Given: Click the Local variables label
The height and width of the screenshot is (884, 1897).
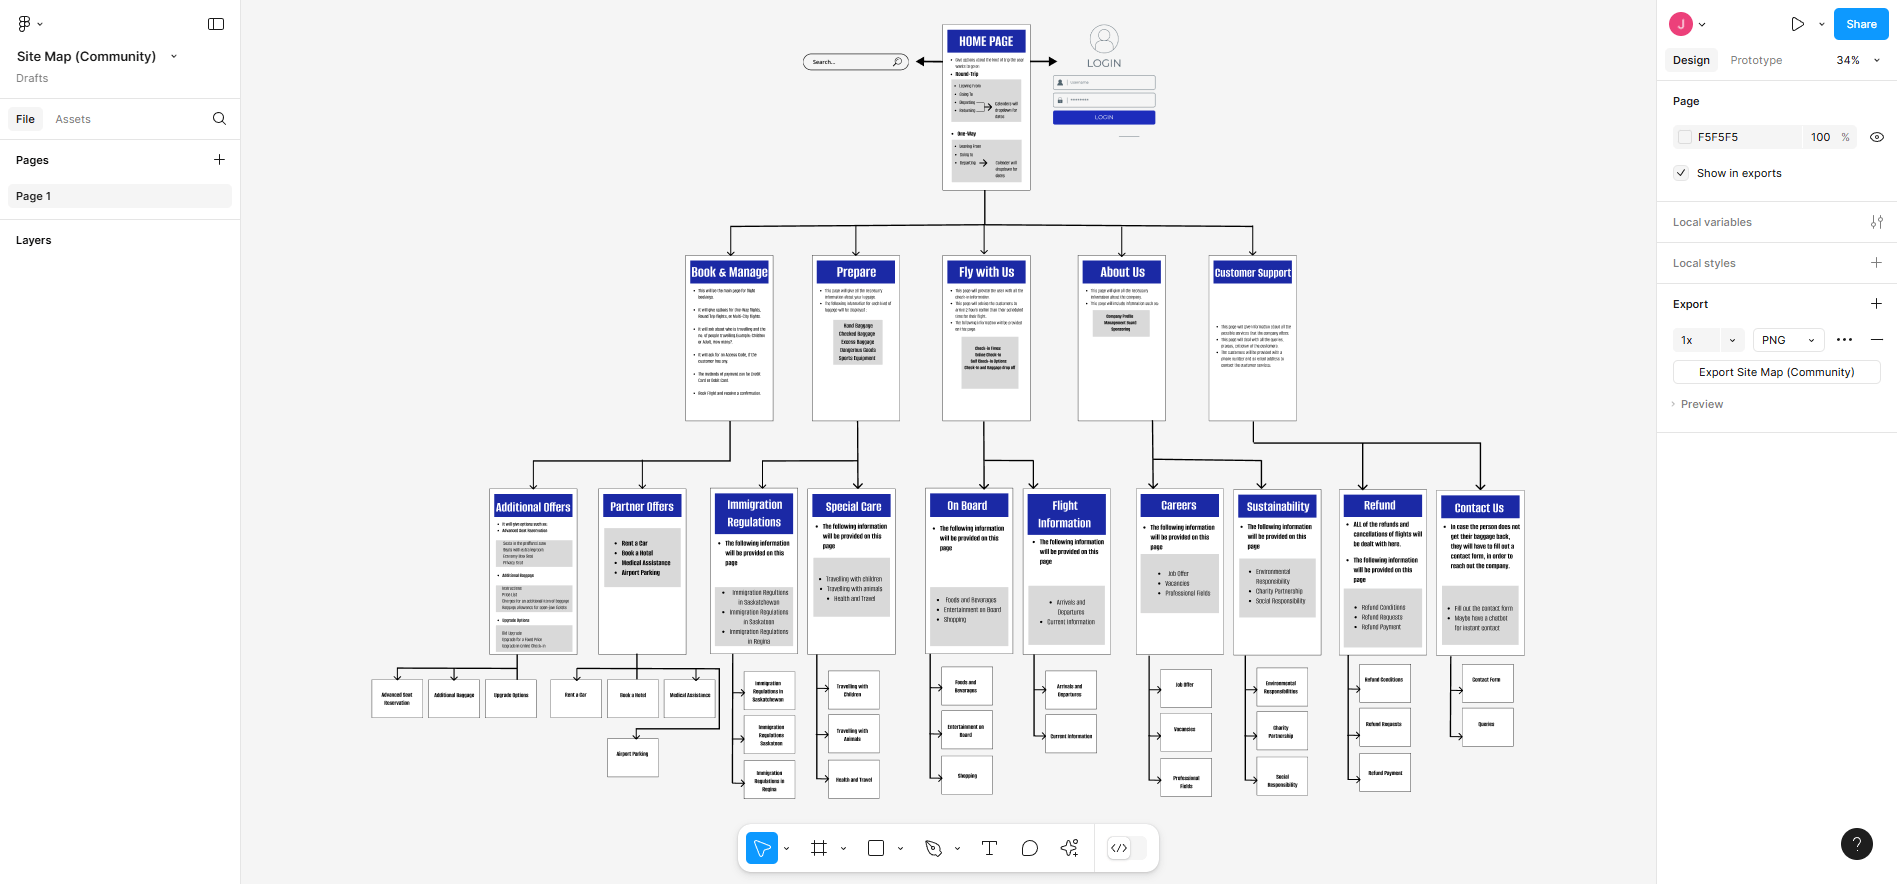Looking at the screenshot, I should point(1712,222).
